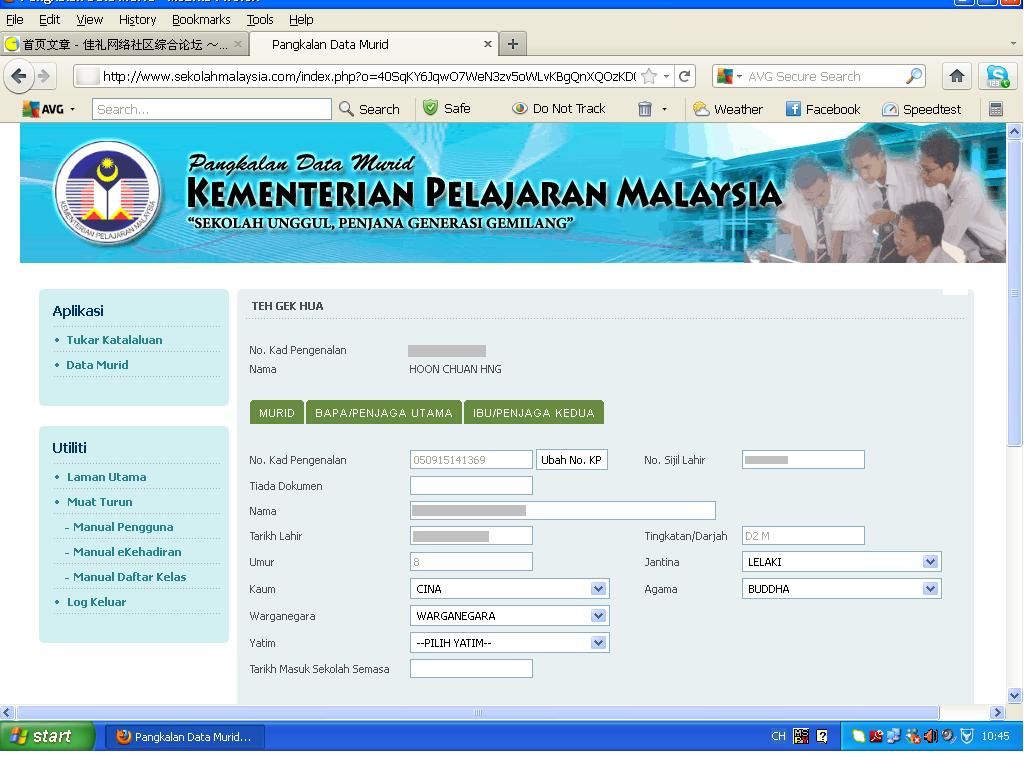1024x768 pixels.
Task: Click the browser back arrow button
Action: 19,76
